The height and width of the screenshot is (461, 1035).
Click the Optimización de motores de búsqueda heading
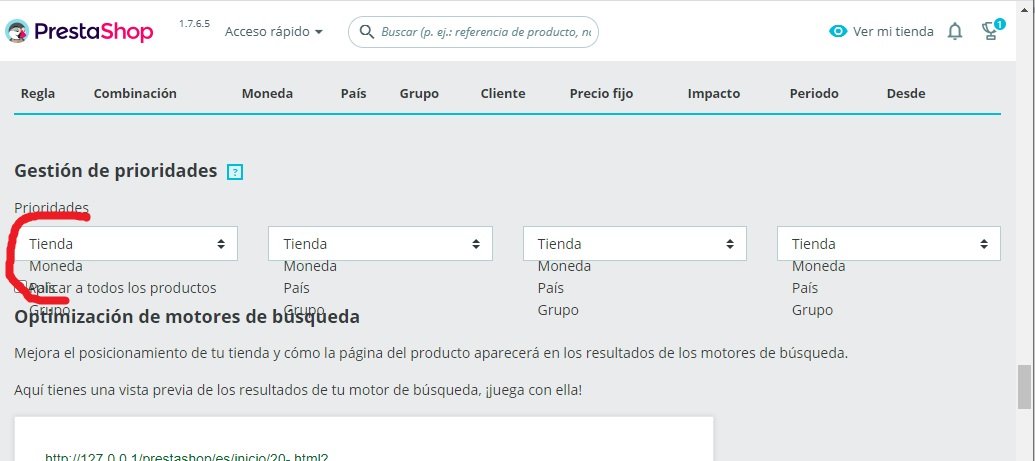pyautogui.click(x=187, y=317)
